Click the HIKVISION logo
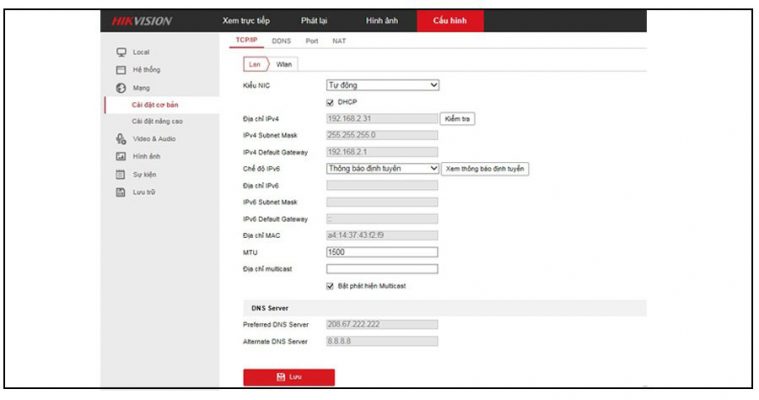Screen dimensions: 759x400 [138, 21]
